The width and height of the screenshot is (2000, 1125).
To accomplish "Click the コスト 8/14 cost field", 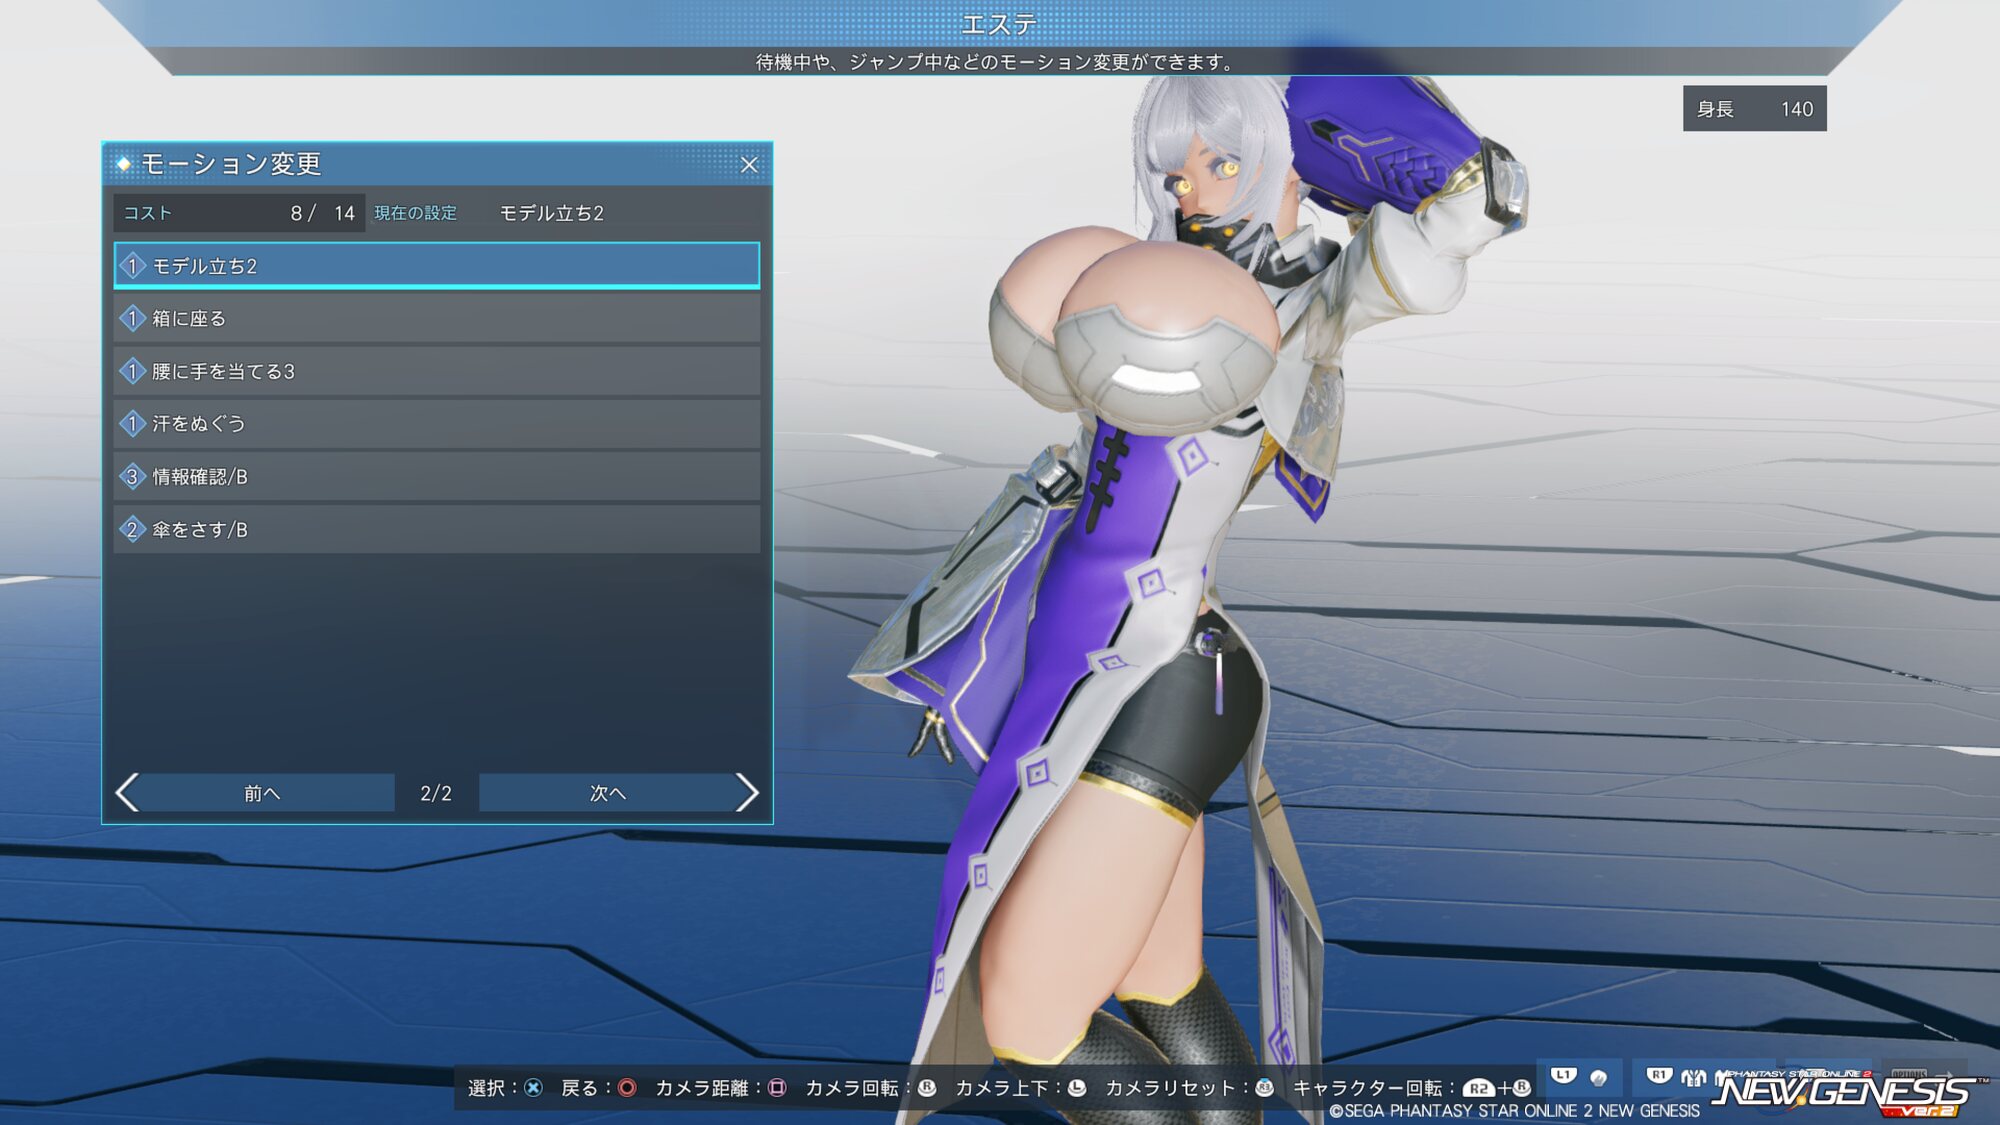I will click(x=239, y=213).
